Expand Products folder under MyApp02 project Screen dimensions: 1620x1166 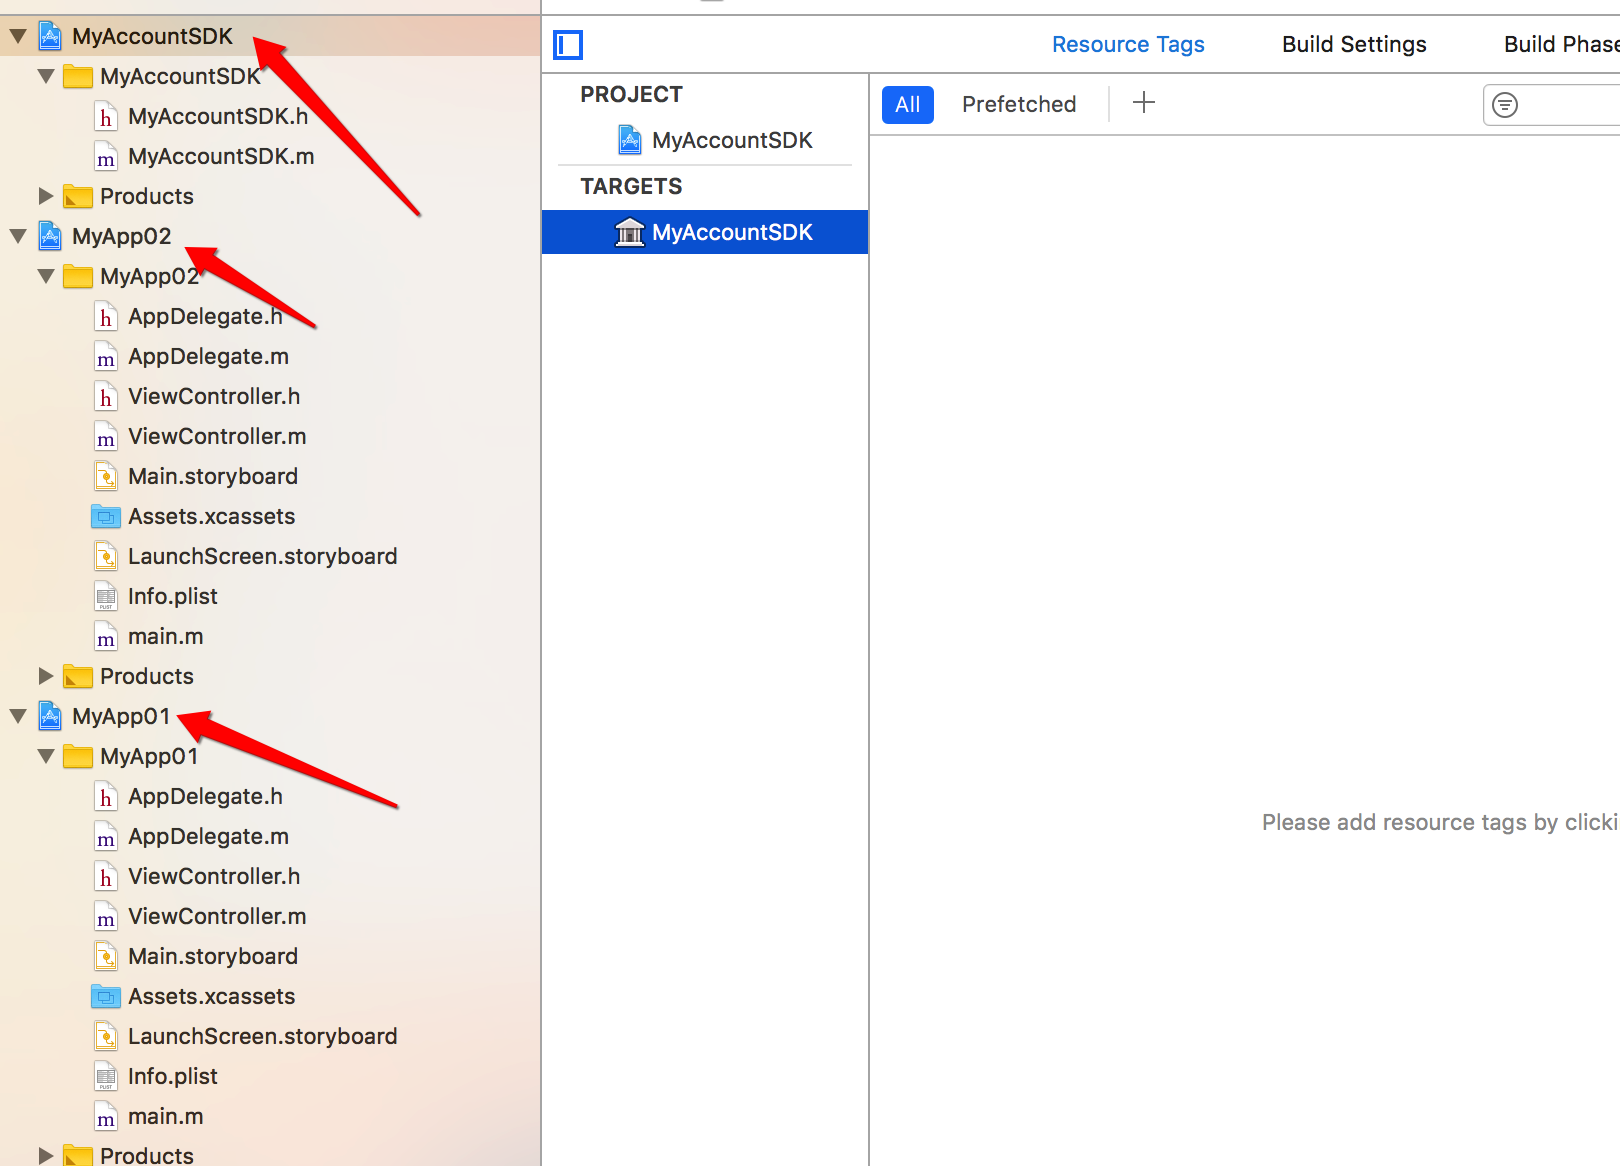click(x=46, y=676)
